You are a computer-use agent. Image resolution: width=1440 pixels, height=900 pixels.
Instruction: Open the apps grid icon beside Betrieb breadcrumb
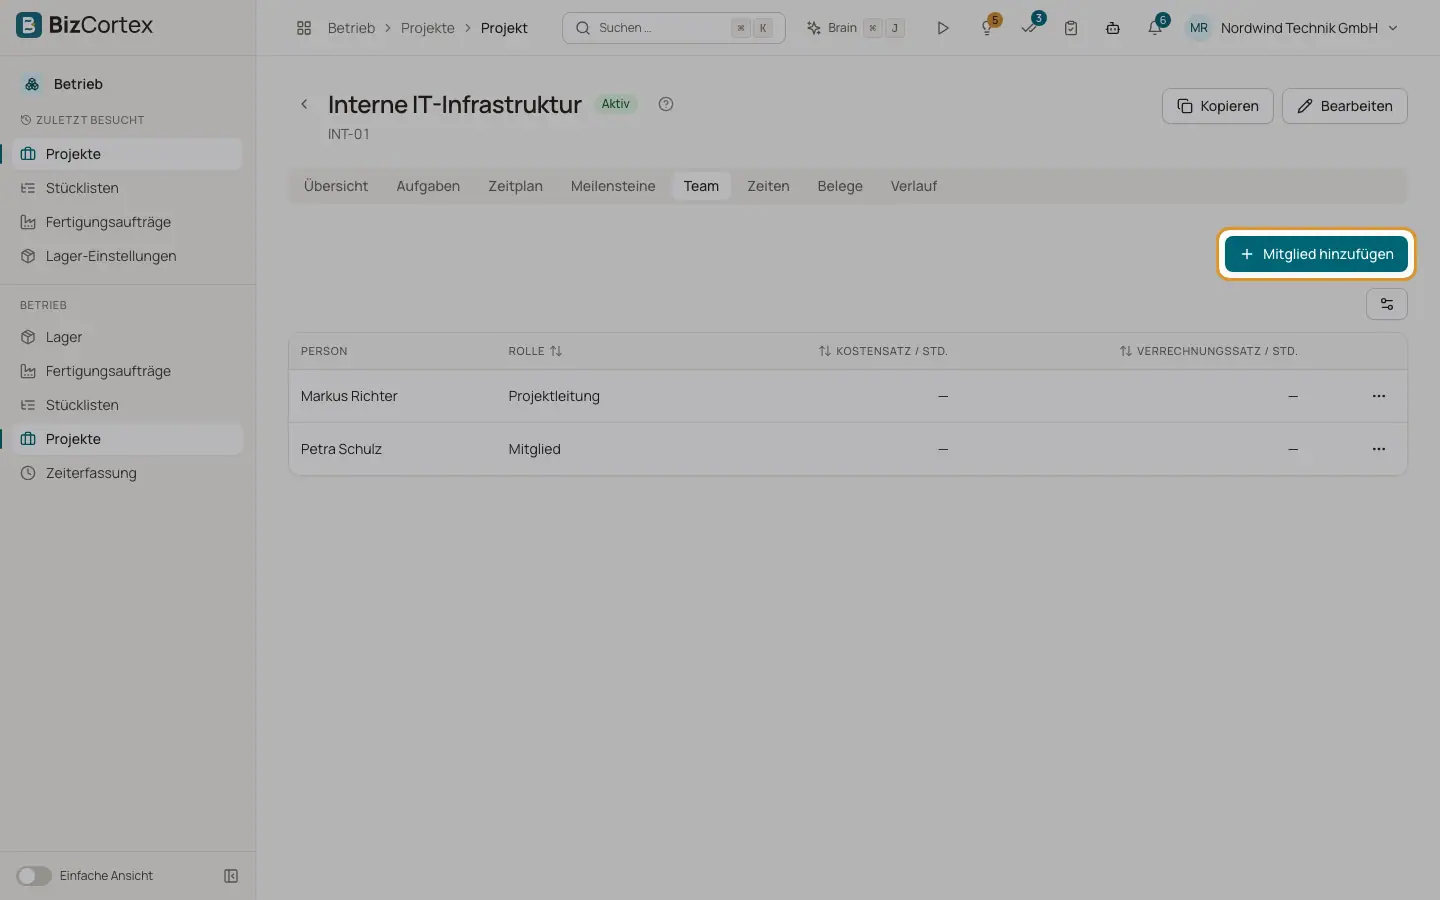pyautogui.click(x=304, y=28)
